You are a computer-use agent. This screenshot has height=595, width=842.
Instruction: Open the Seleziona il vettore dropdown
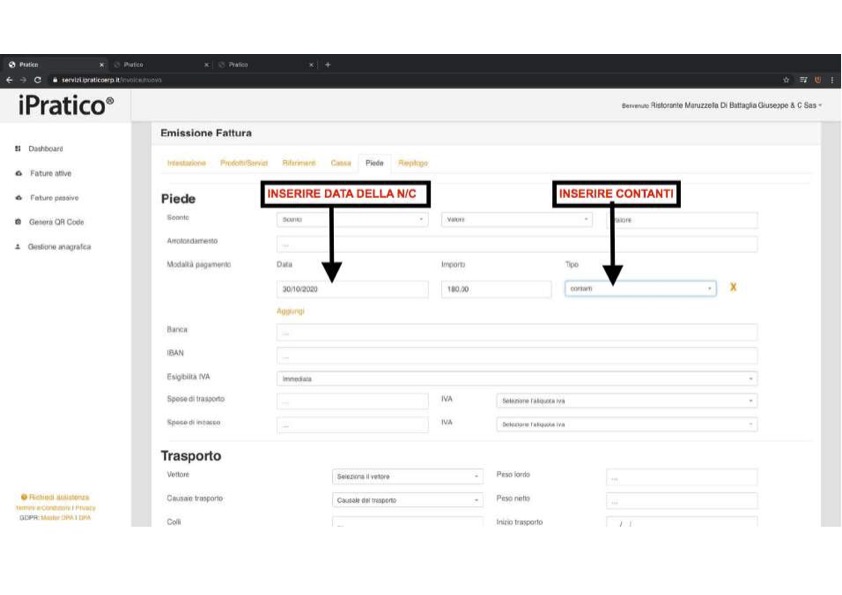(408, 477)
